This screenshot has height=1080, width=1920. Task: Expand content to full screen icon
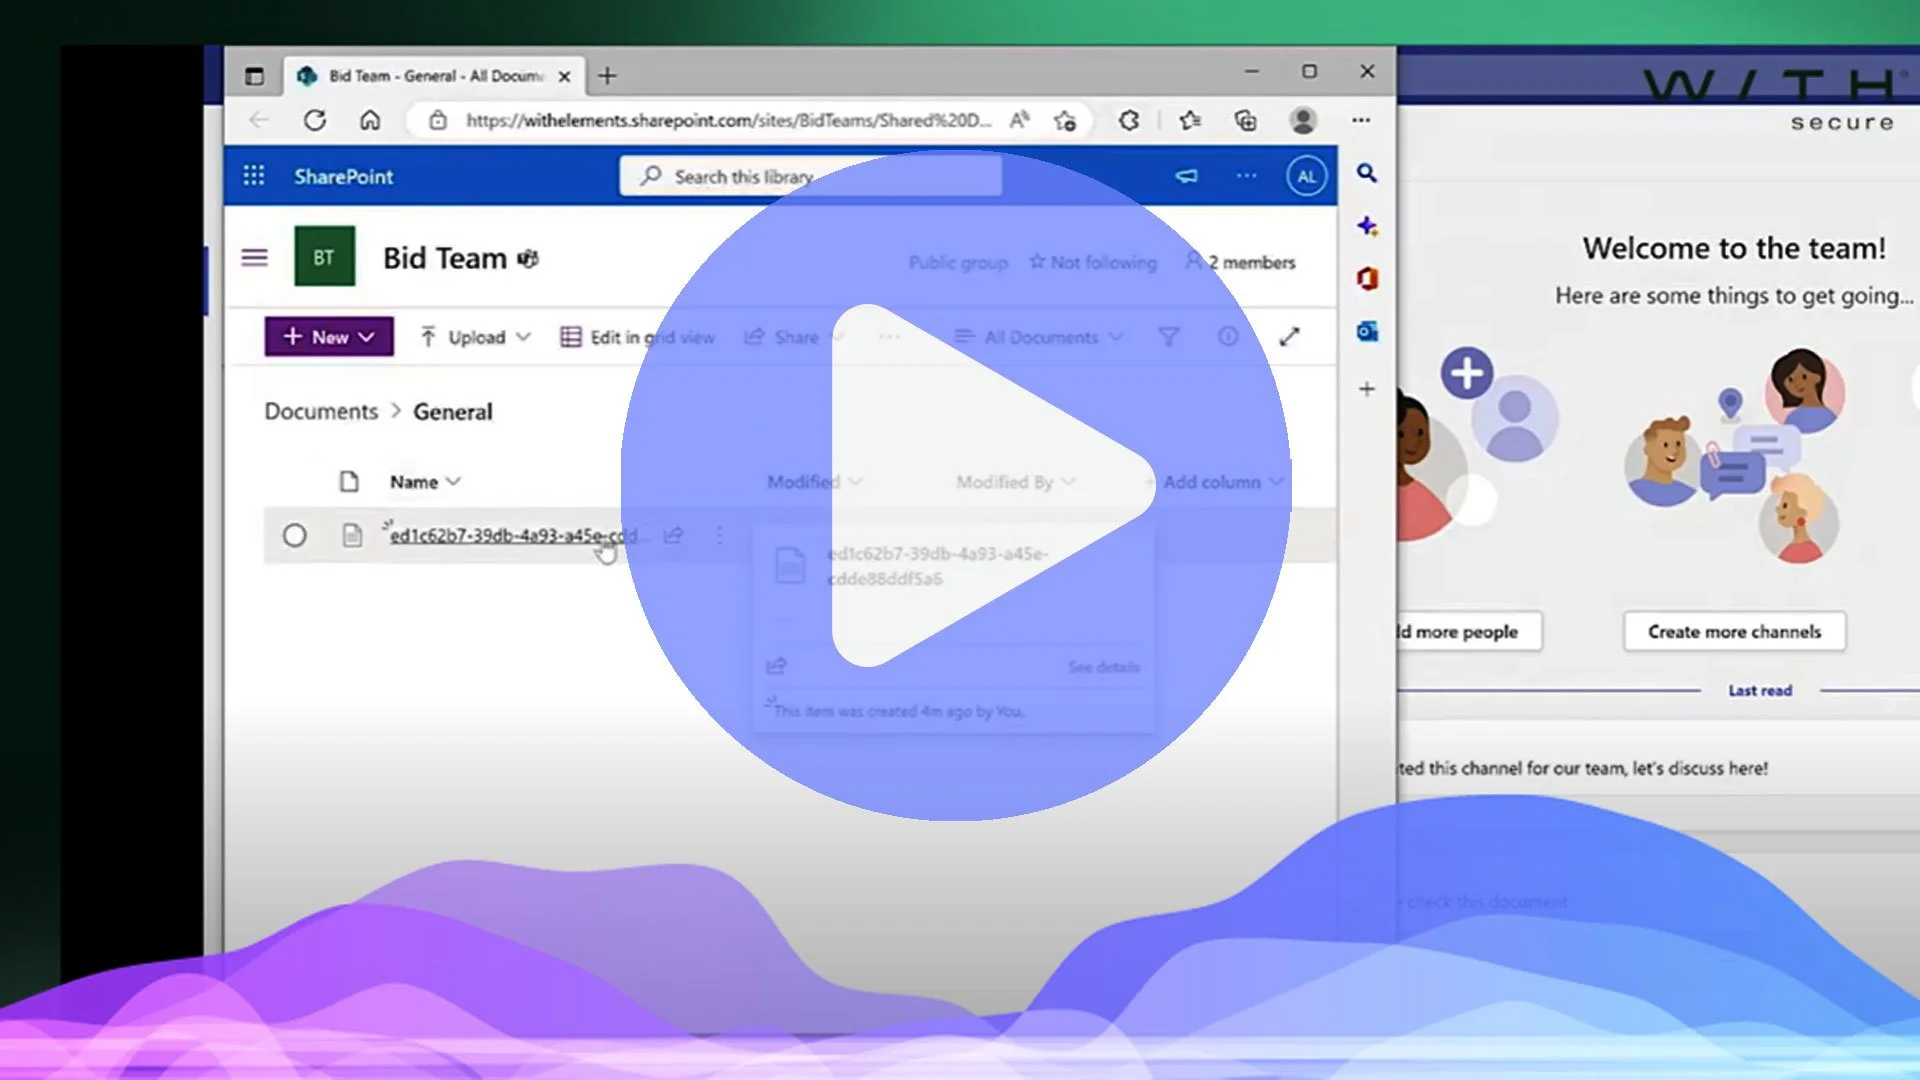(x=1290, y=337)
